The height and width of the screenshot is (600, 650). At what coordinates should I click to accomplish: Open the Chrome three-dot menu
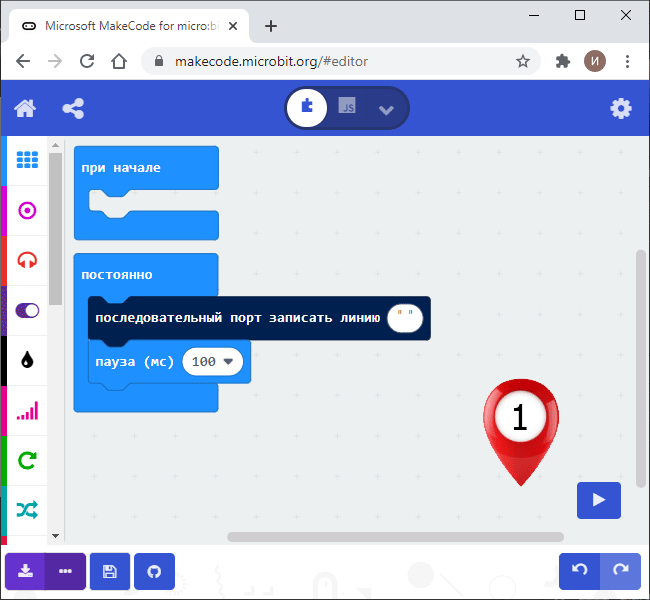[627, 61]
